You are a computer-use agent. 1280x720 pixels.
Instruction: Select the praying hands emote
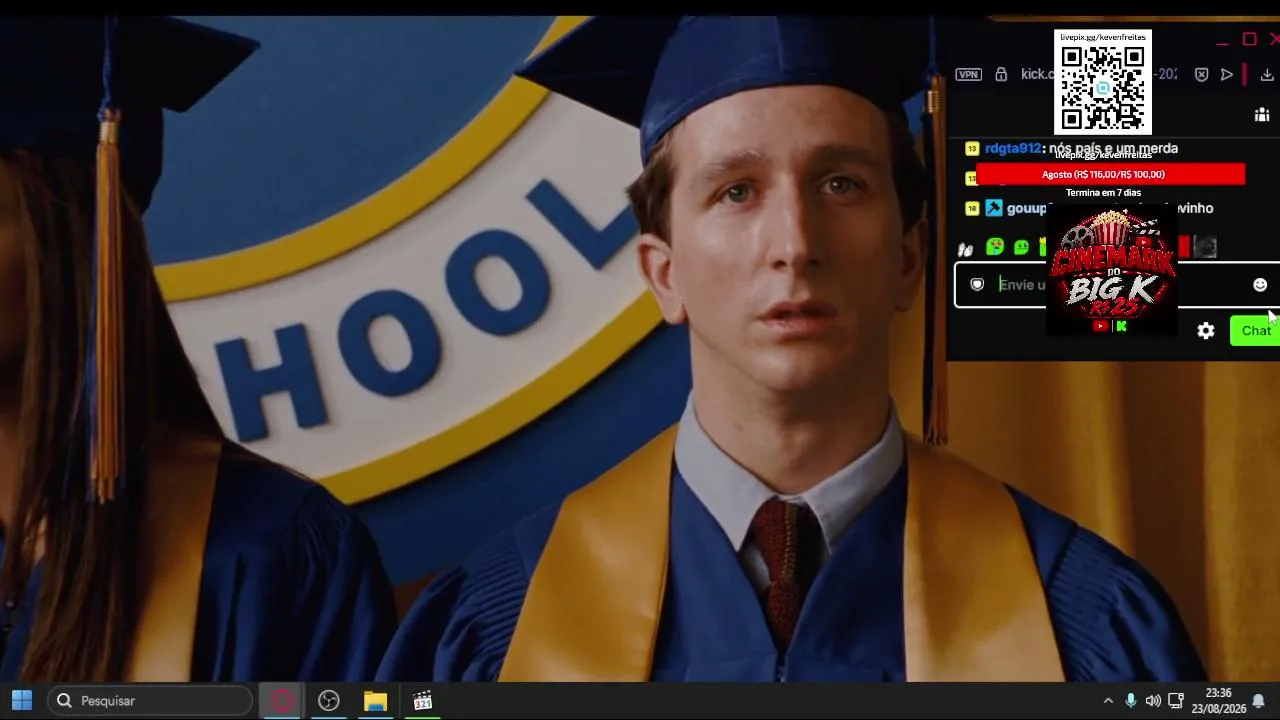point(966,248)
